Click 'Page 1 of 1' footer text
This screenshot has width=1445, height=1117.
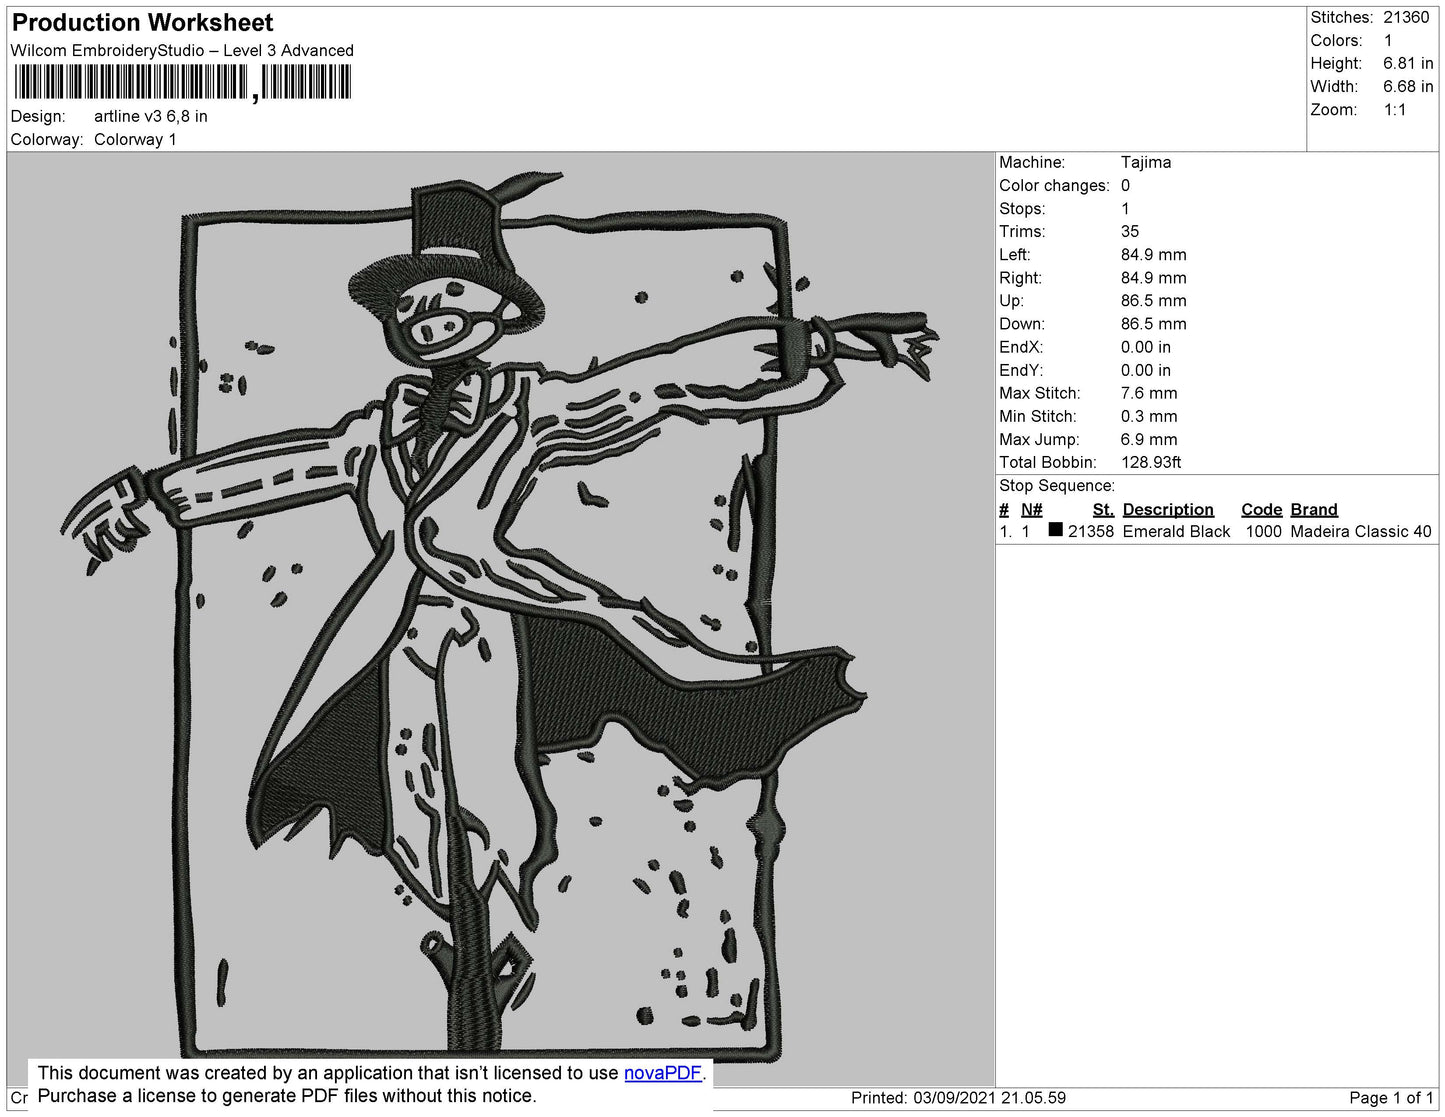[x=1391, y=1097]
